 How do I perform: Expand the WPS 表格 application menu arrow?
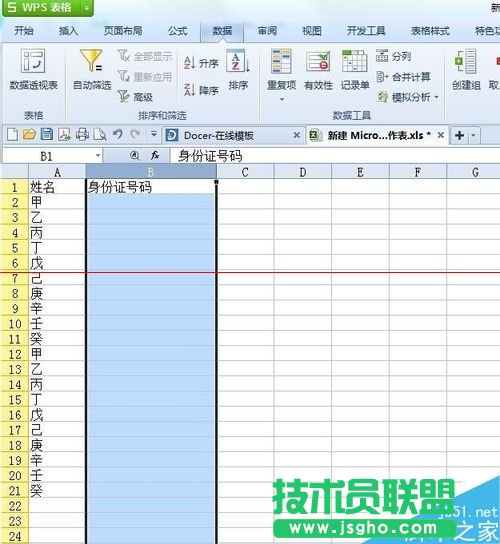point(87,7)
